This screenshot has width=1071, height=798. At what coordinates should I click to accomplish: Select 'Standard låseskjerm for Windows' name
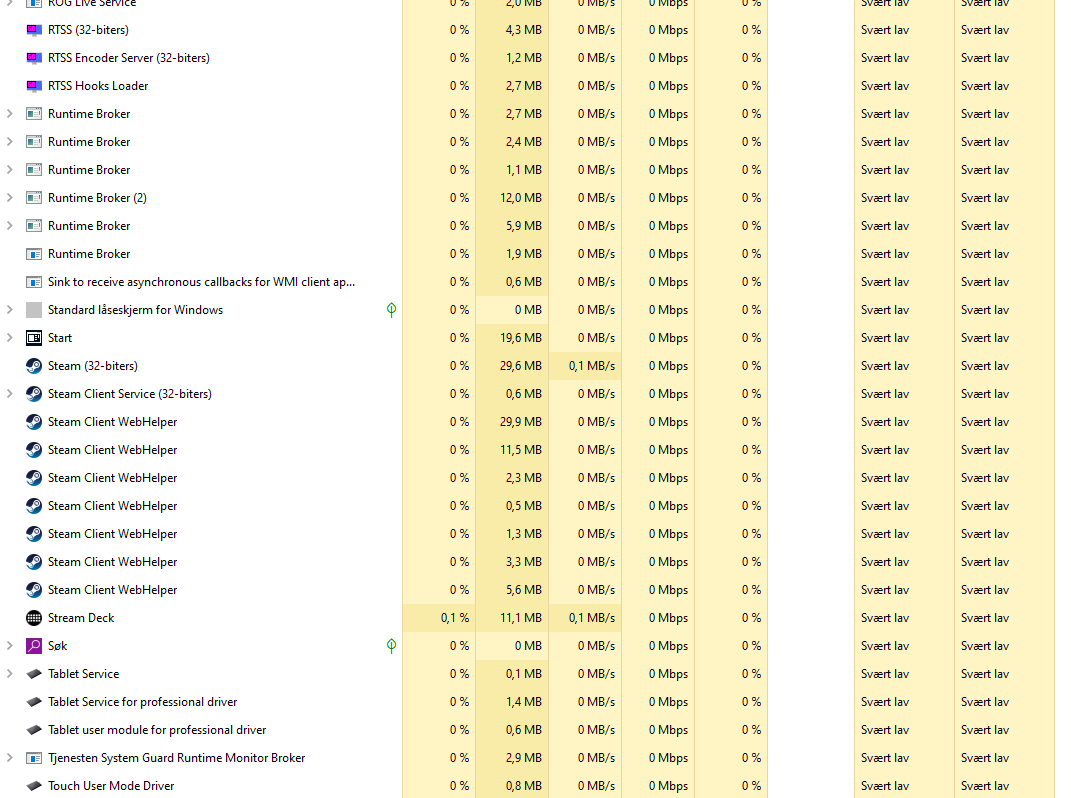(x=135, y=310)
